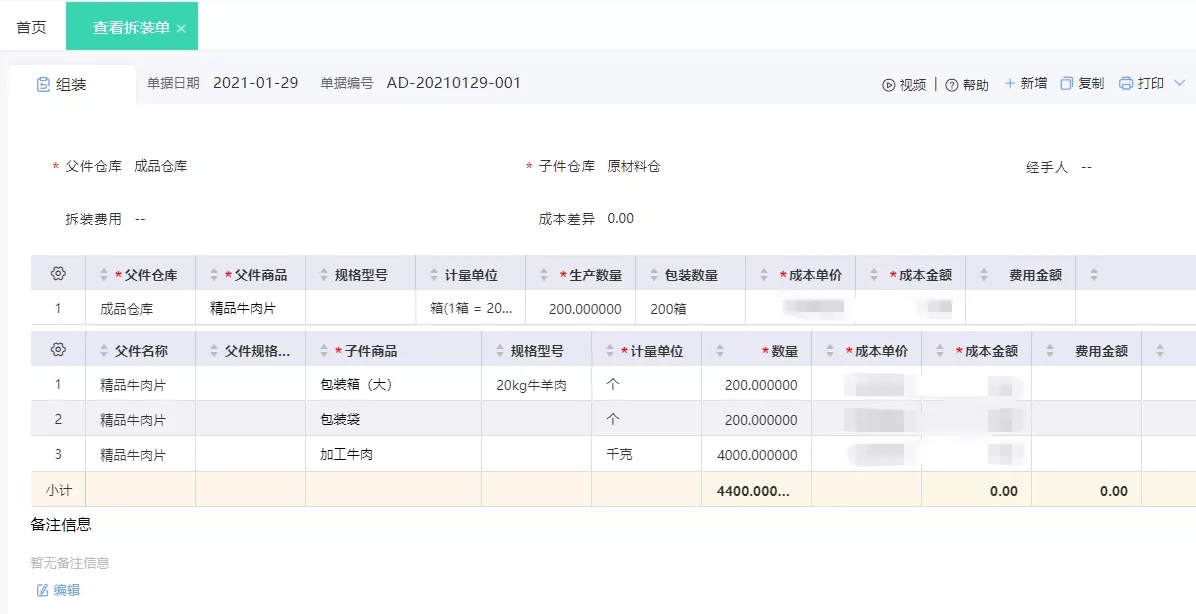1196x614 pixels.
Task: Open the gear column settings on parent table
Action: coord(58,273)
